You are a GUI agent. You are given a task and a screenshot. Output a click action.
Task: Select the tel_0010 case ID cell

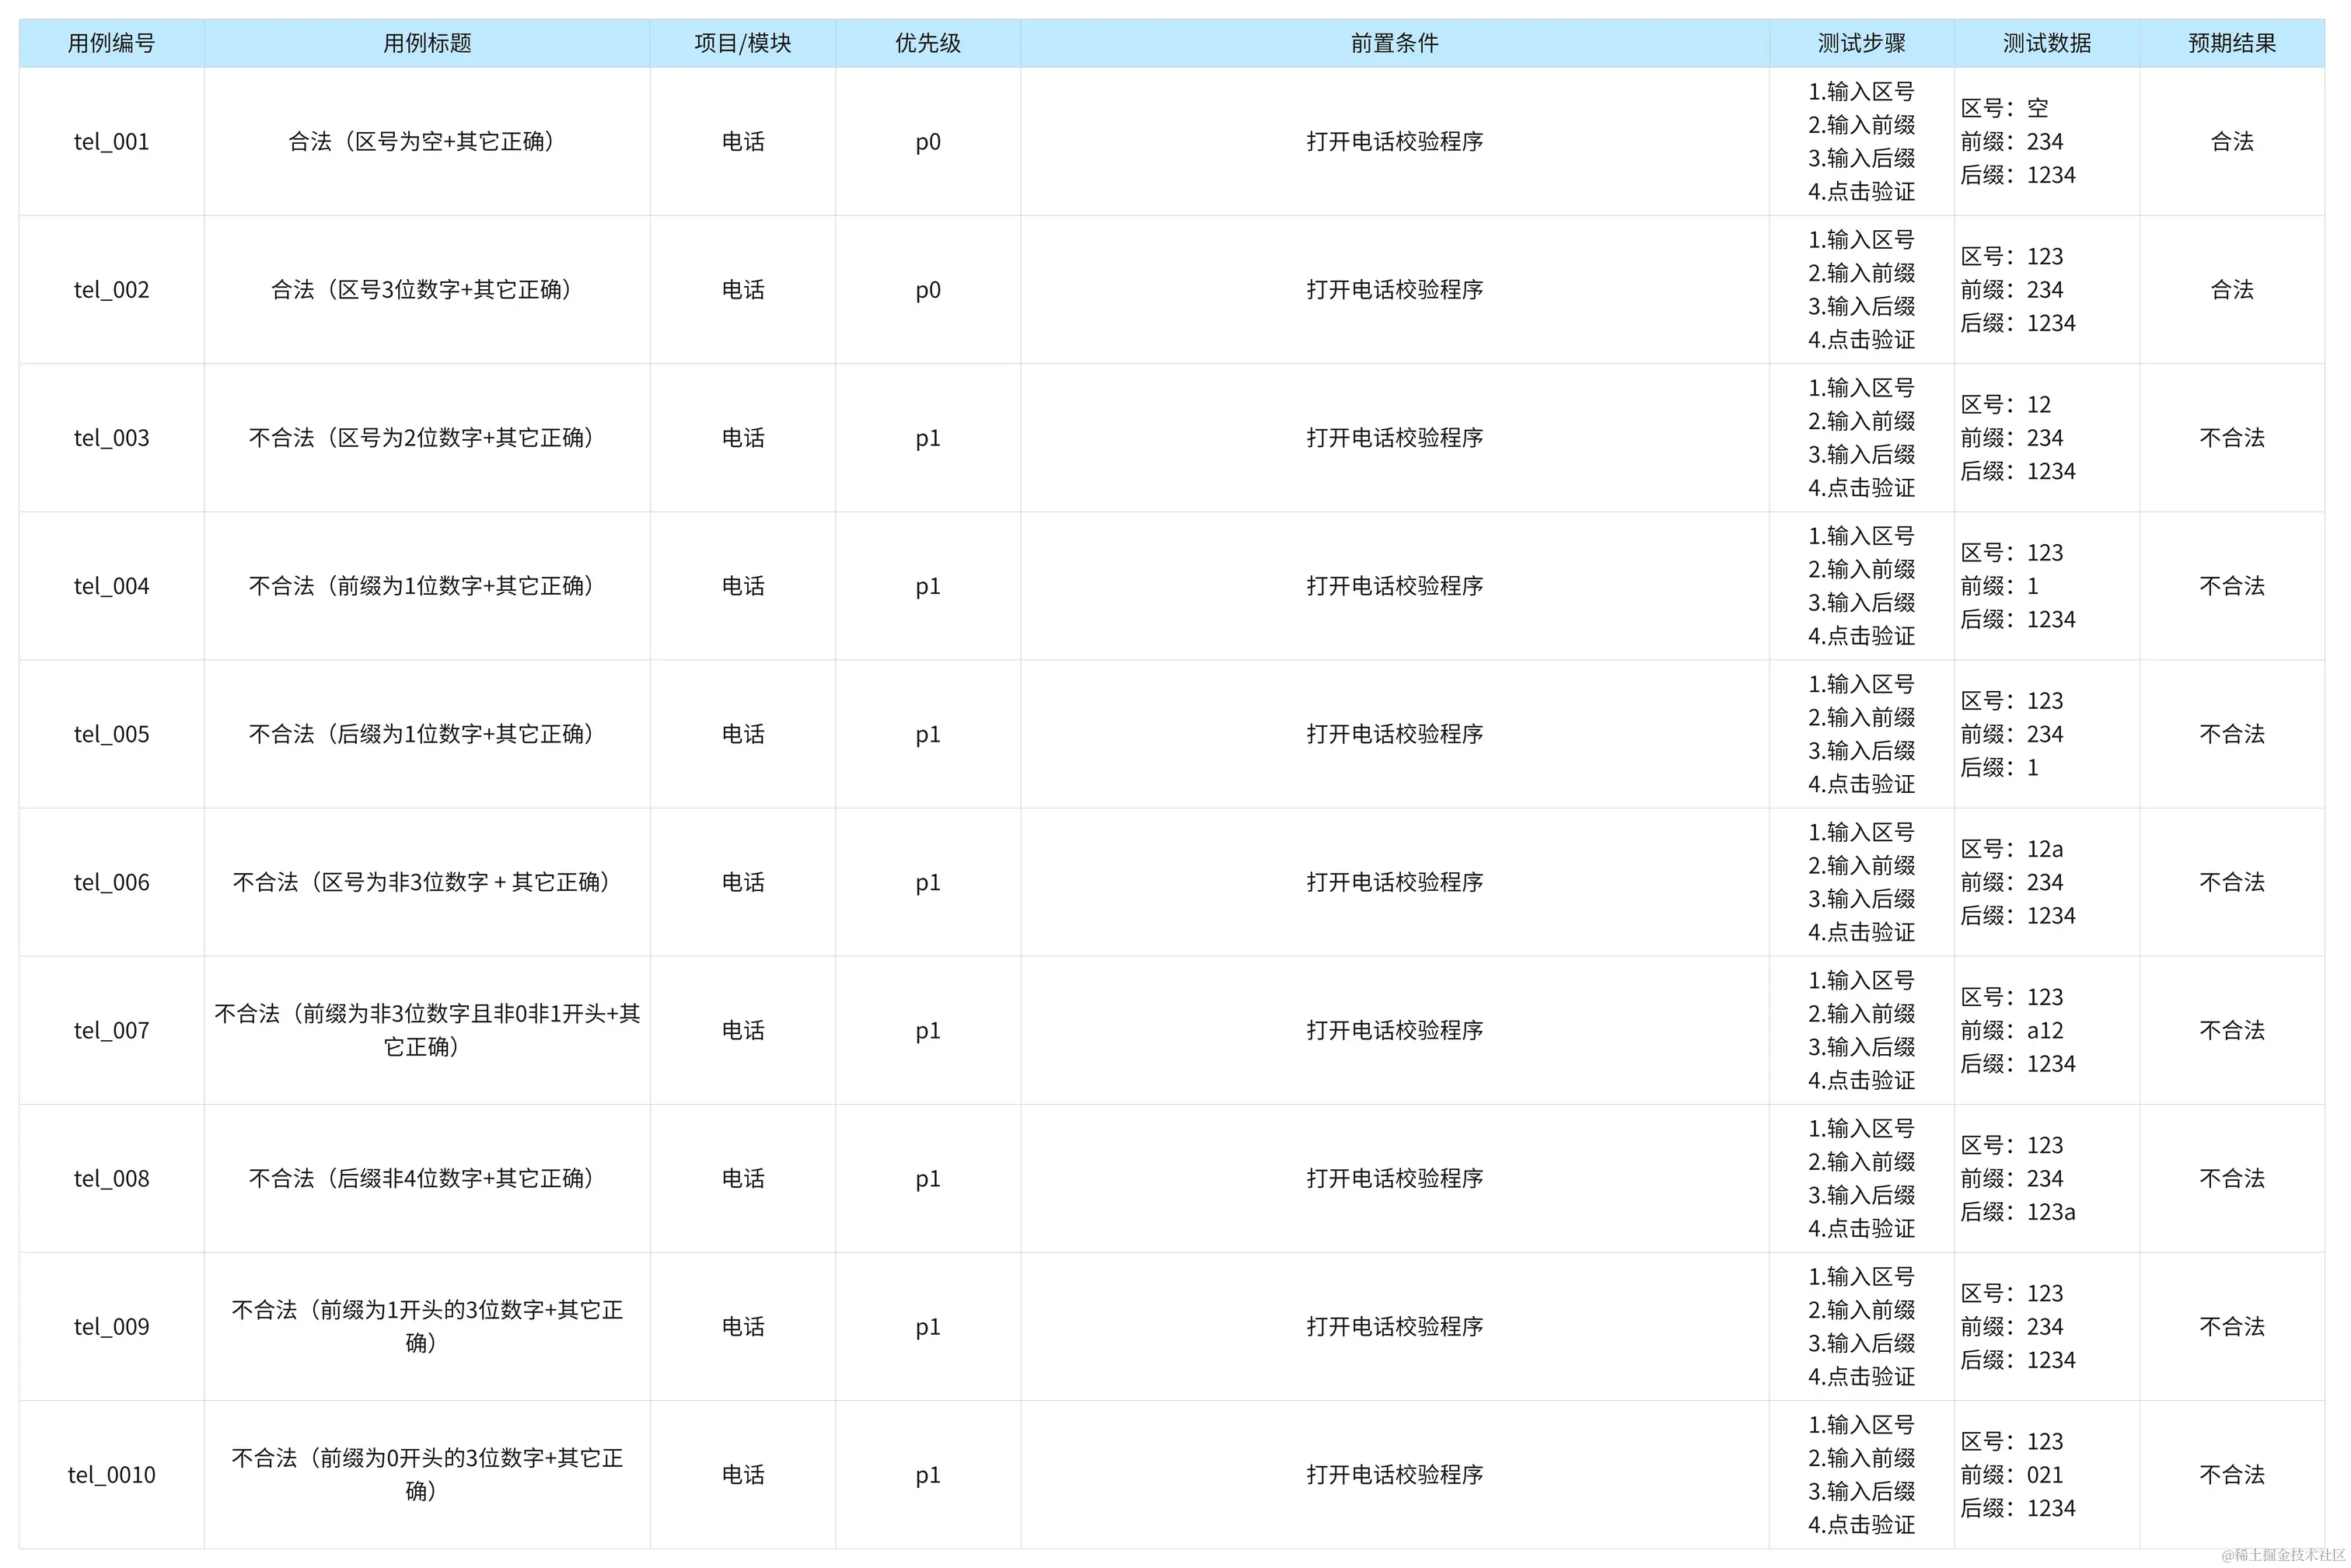[111, 1475]
